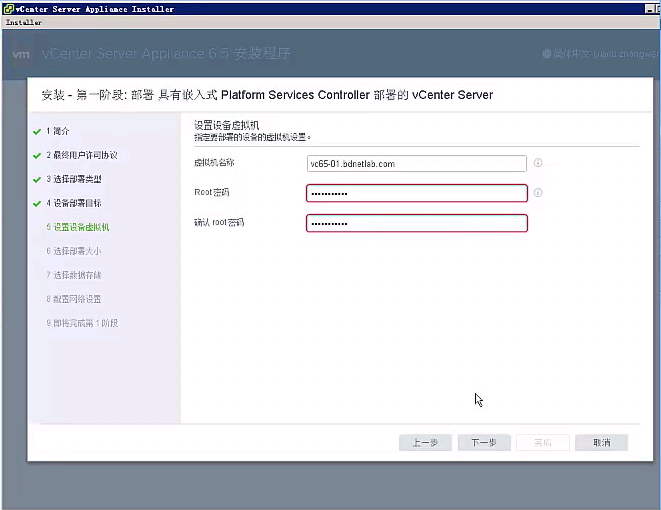Go to step 1 简介
The image size is (661, 510).
click(x=58, y=131)
